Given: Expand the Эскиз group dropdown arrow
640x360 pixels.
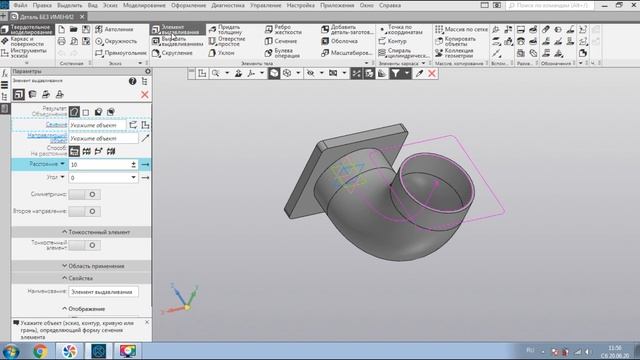Looking at the screenshot, I should (140, 63).
